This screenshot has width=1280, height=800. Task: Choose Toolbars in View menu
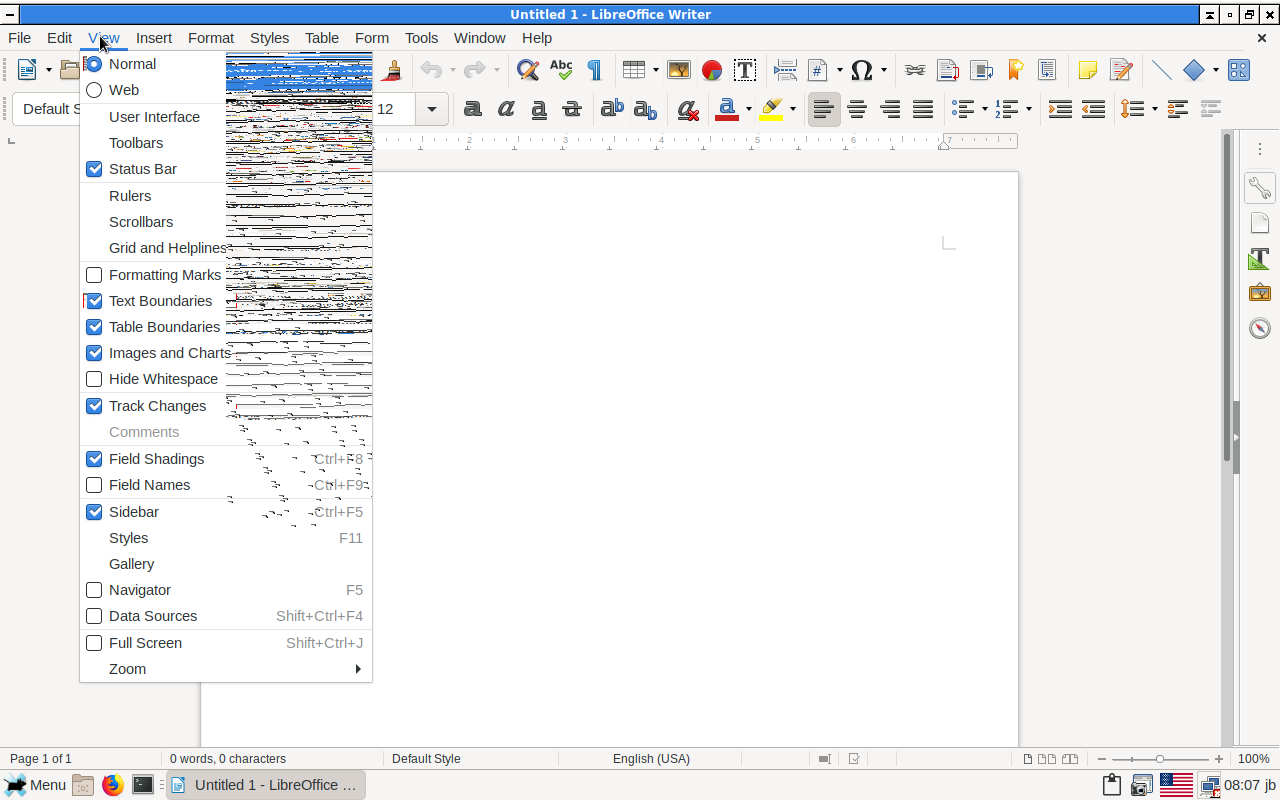pyautogui.click(x=226, y=143)
